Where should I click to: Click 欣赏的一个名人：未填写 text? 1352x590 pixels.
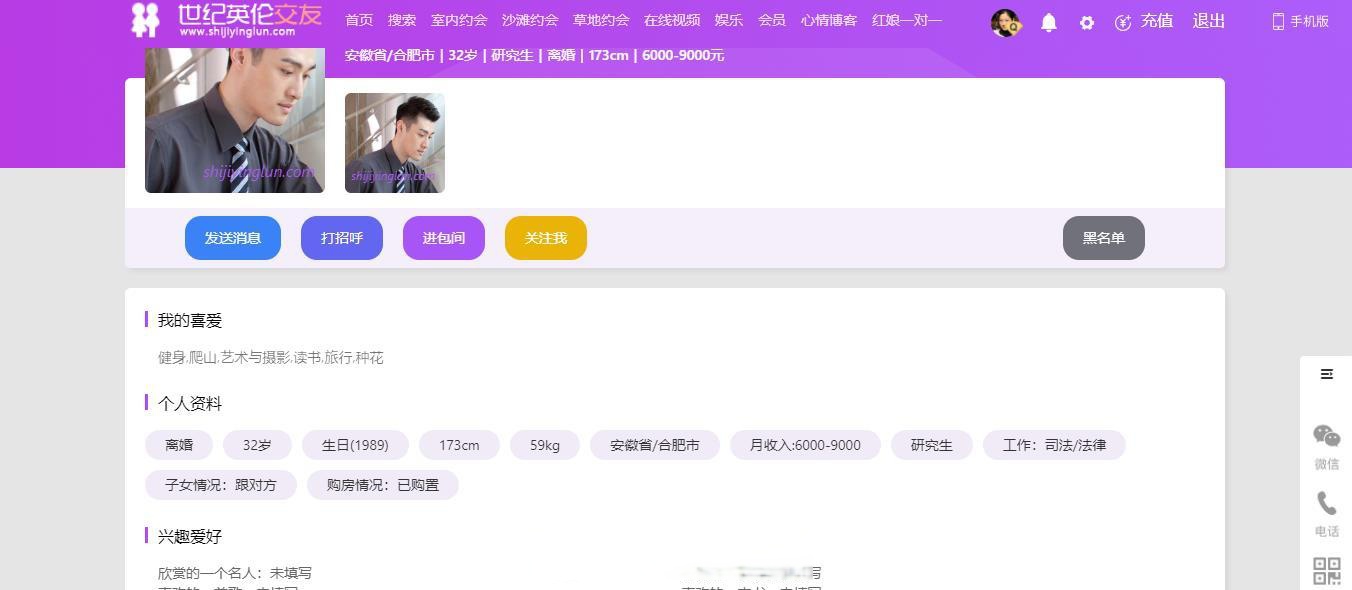pos(235,573)
